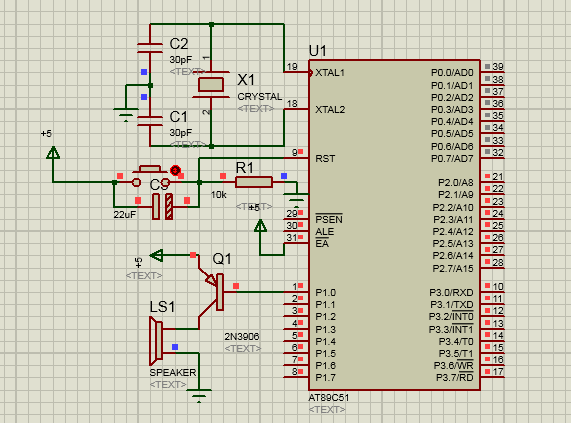571x423 pixels.
Task: Click the EA pin label
Action: pos(322,243)
